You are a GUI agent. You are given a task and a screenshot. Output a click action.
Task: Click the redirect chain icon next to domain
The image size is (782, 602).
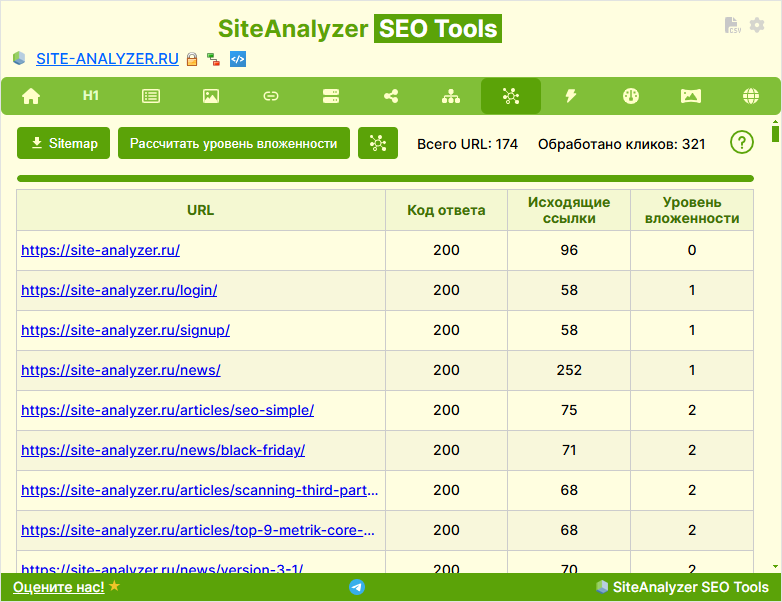point(214,59)
